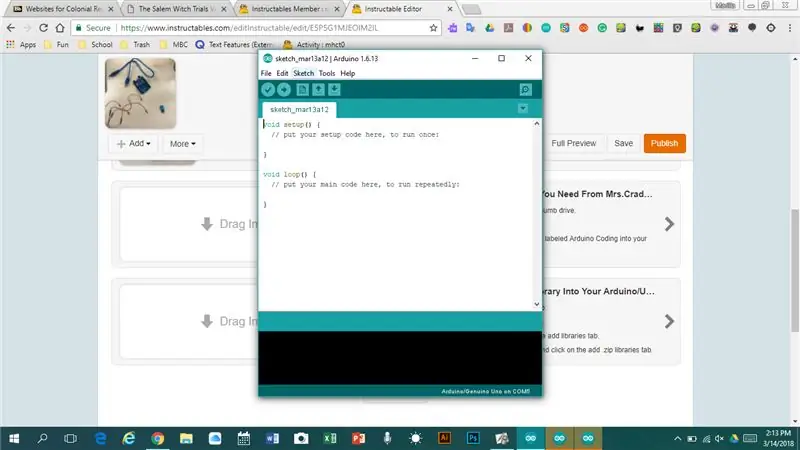This screenshot has width=800, height=450.
Task: Open the tab options dropdown arrow in Arduino
Action: tap(522, 108)
